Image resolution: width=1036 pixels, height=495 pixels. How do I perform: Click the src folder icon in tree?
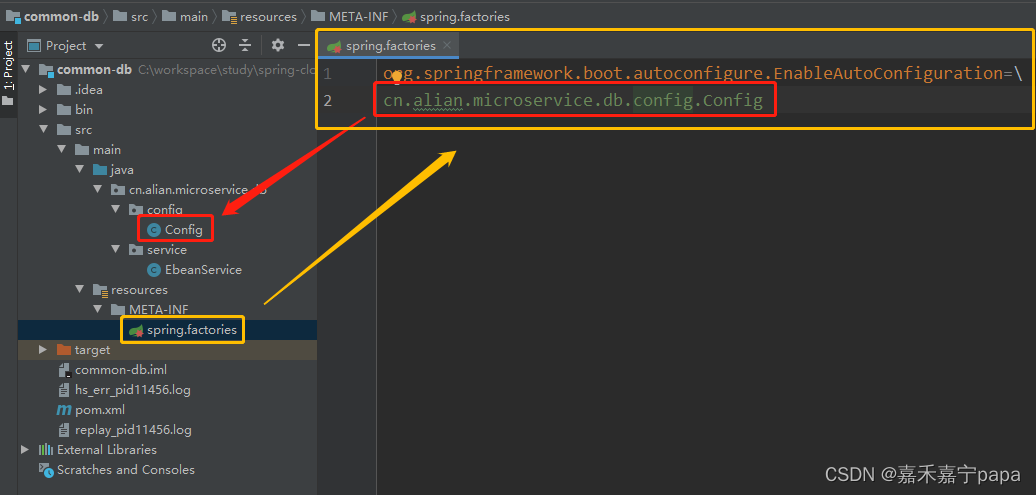(63, 130)
